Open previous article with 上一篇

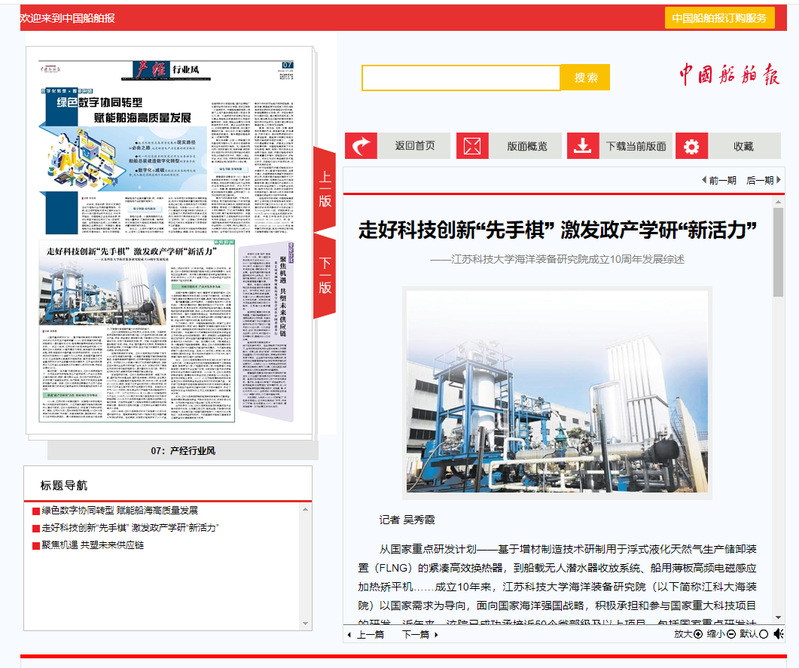tap(365, 634)
